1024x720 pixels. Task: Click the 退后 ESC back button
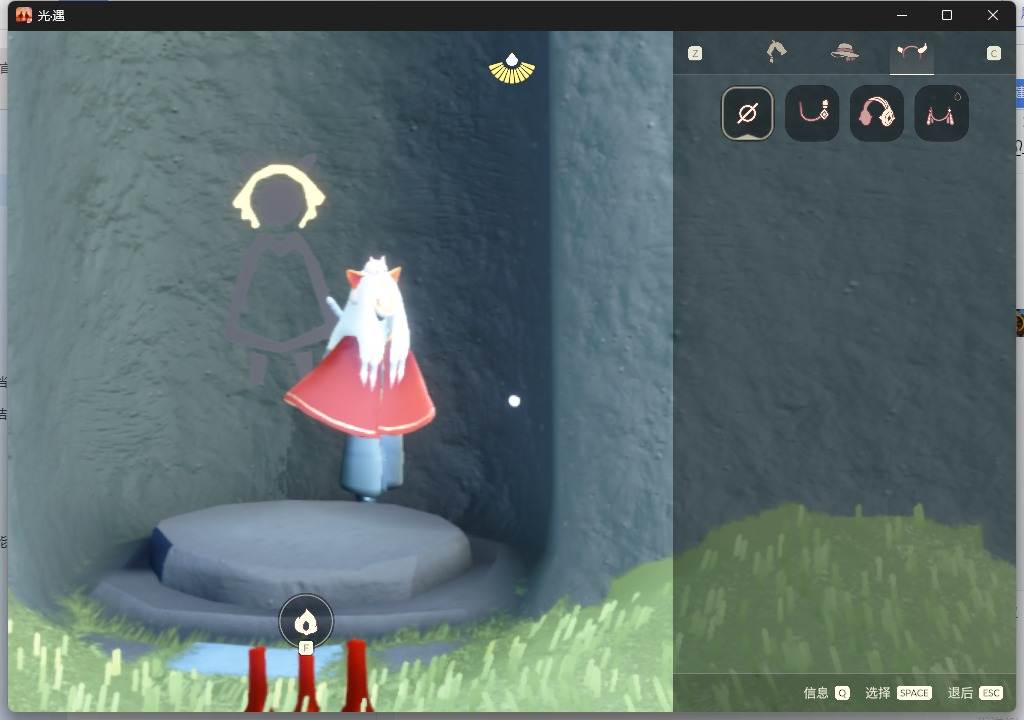tap(975, 693)
